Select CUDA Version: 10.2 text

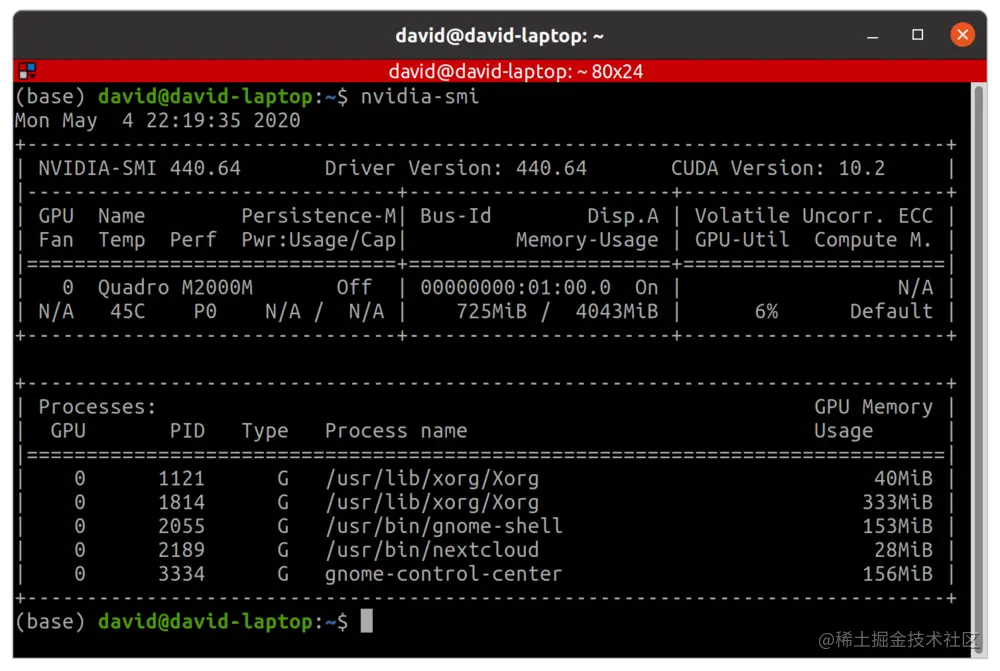point(777,168)
